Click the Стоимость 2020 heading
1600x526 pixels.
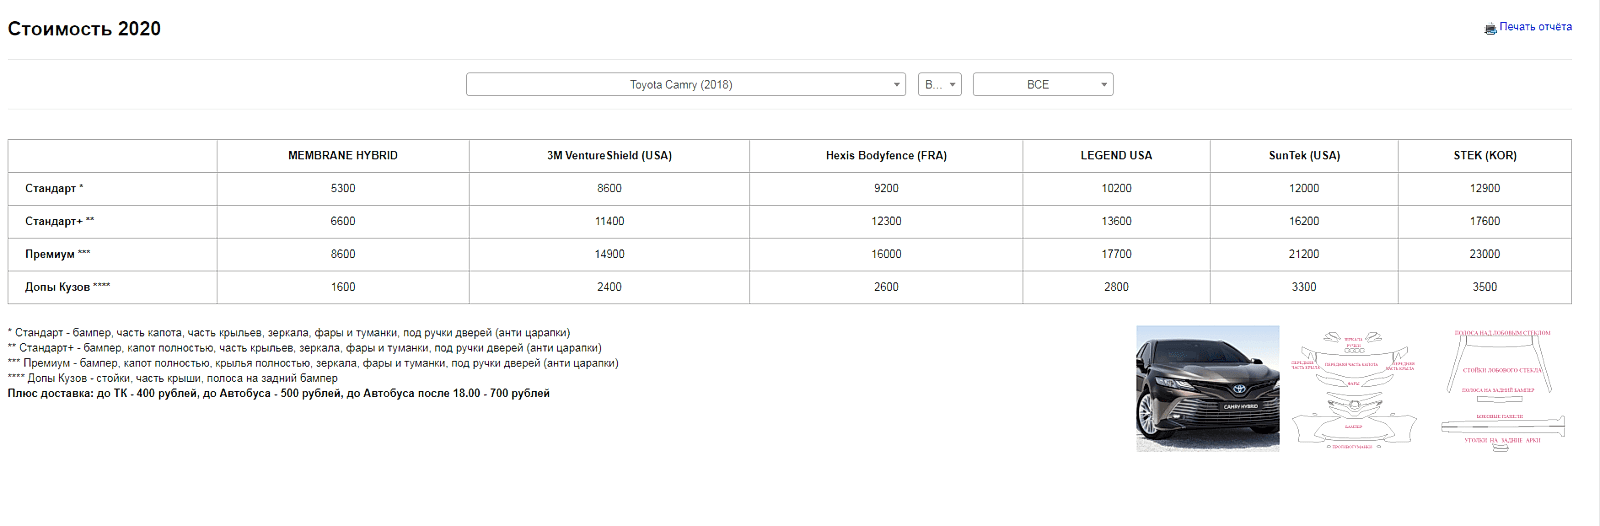[x=84, y=29]
